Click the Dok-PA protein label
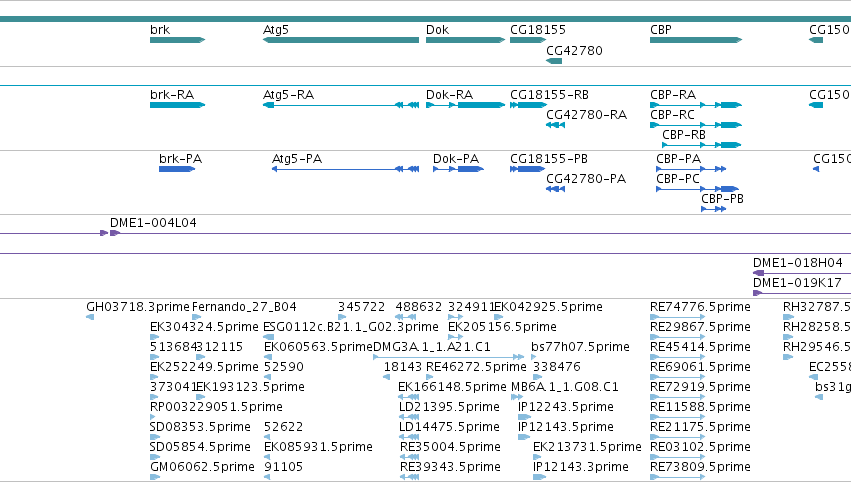This screenshot has height=482, width=851. [x=456, y=158]
